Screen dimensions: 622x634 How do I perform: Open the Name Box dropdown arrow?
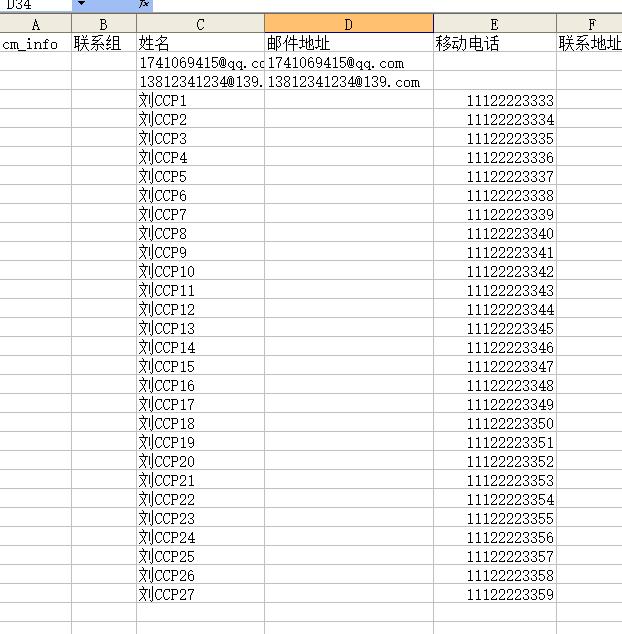[81, 5]
